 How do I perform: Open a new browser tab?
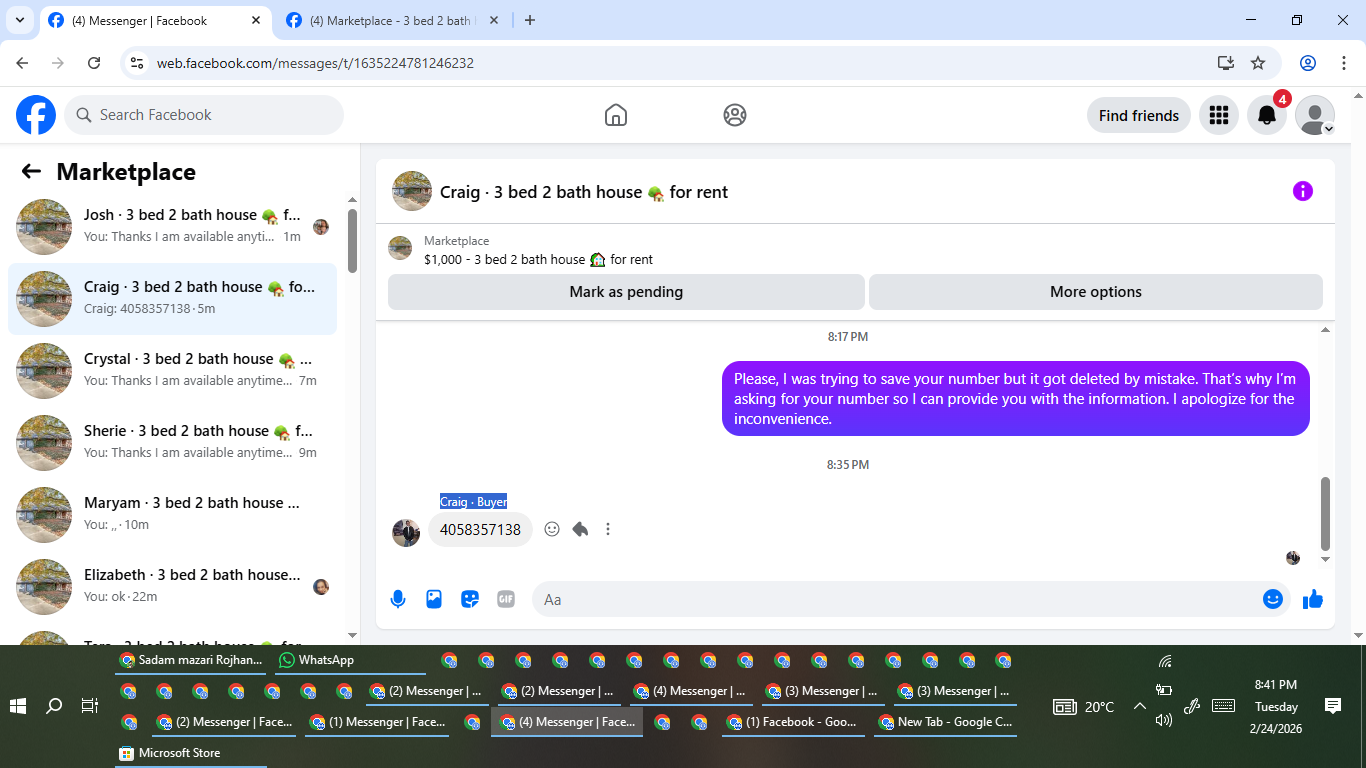pos(530,20)
